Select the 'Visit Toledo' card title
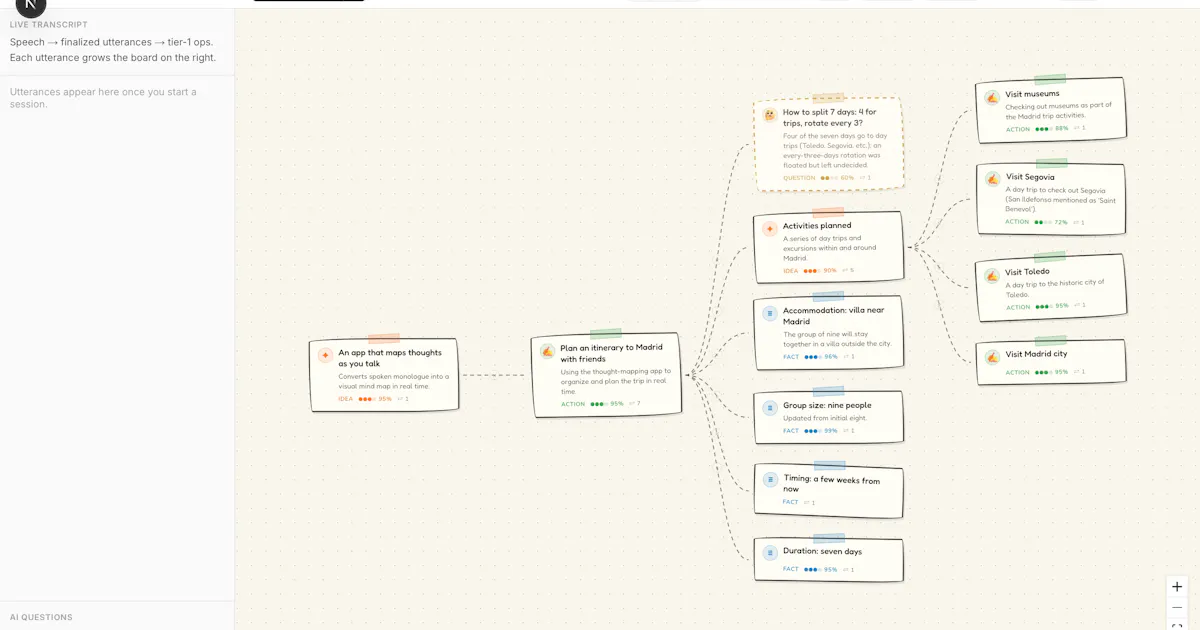Image resolution: width=1200 pixels, height=630 pixels. pyautogui.click(x=1027, y=272)
